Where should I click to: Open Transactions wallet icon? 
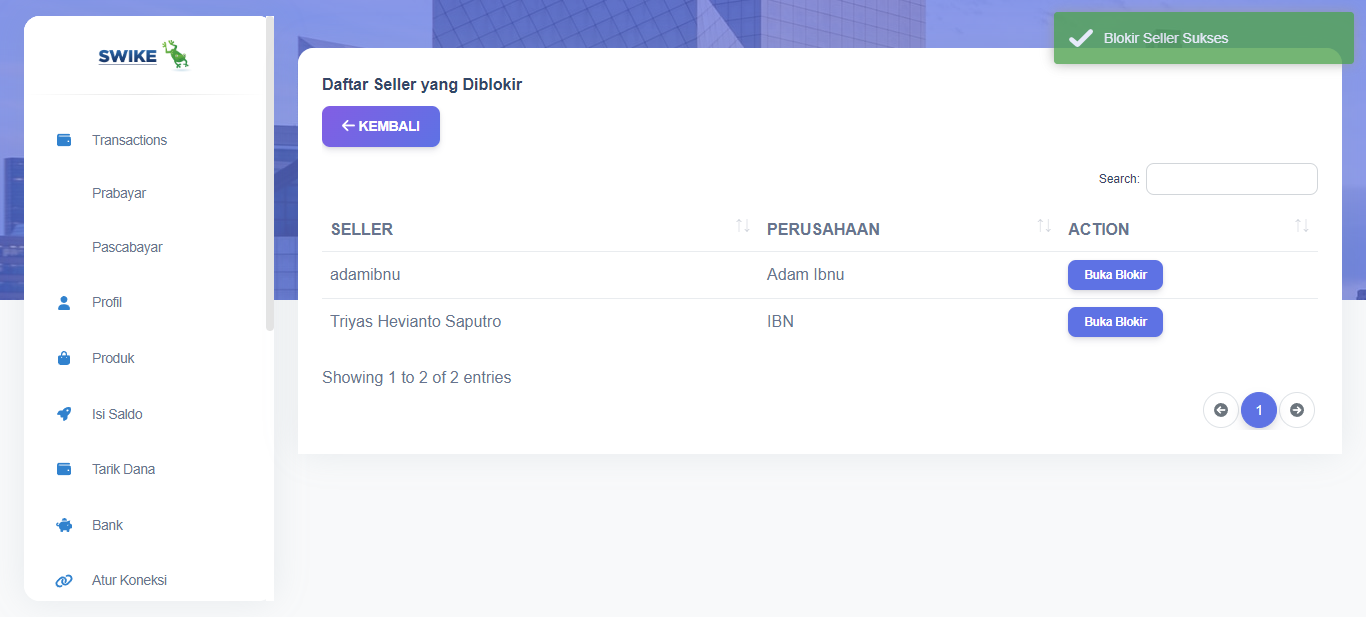(64, 140)
